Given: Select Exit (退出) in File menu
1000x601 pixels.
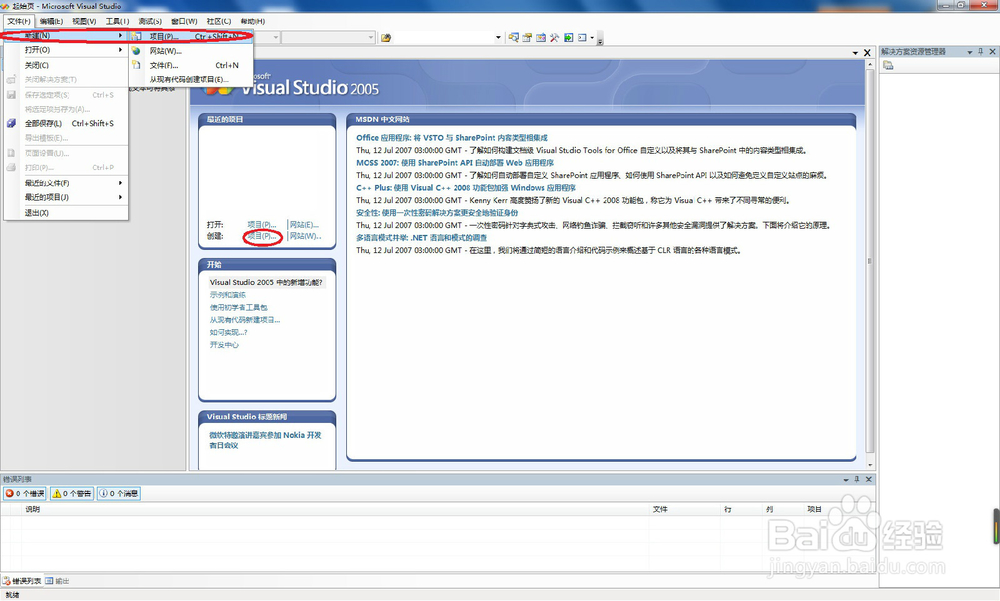Looking at the screenshot, I should coord(66,212).
